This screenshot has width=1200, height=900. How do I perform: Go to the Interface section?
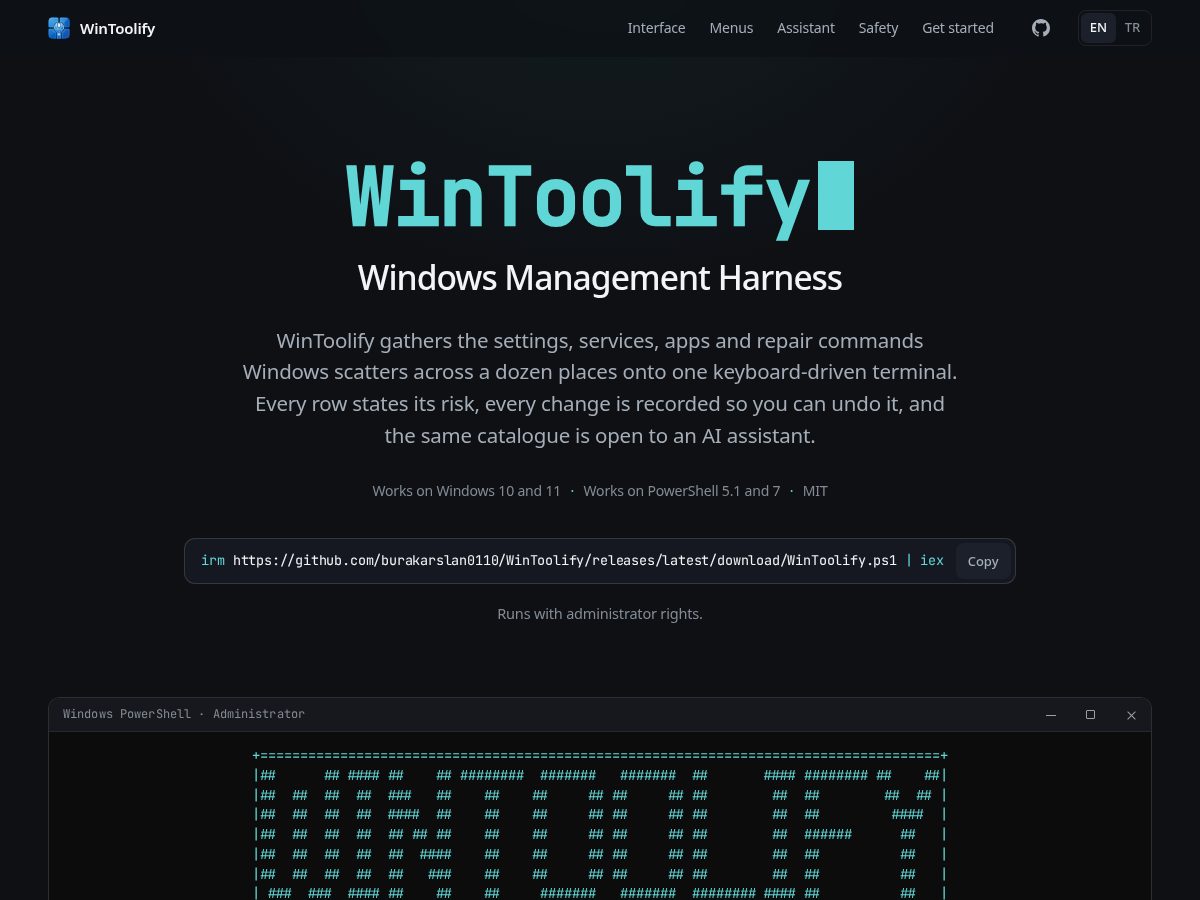[x=656, y=28]
